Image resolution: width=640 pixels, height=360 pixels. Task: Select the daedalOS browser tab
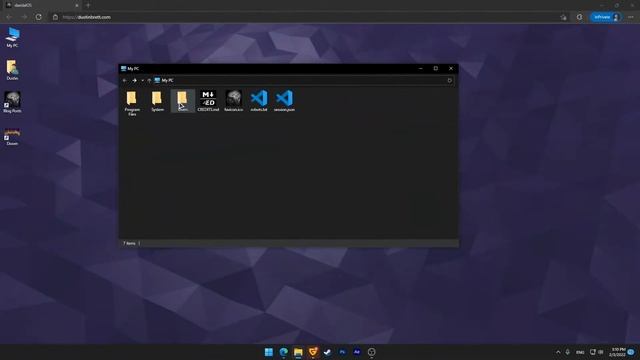click(x=42, y=5)
